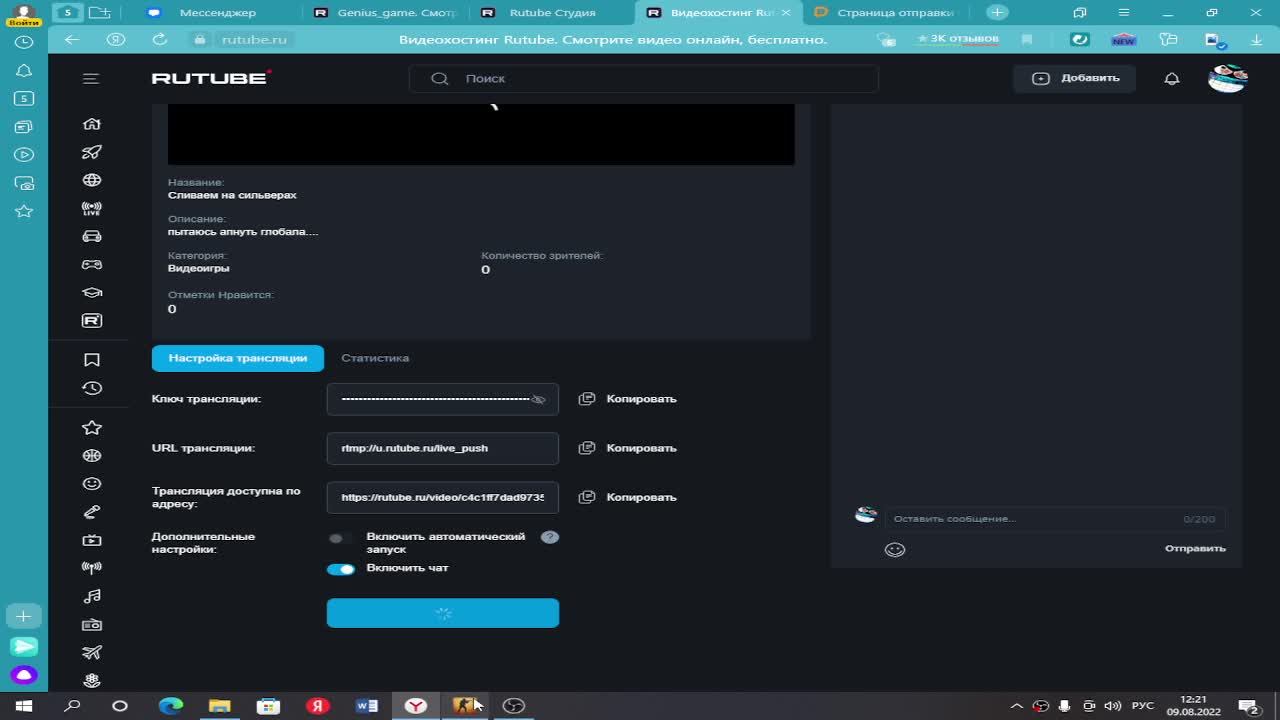
Task: Click the 'Добавить' button
Action: point(1075,78)
